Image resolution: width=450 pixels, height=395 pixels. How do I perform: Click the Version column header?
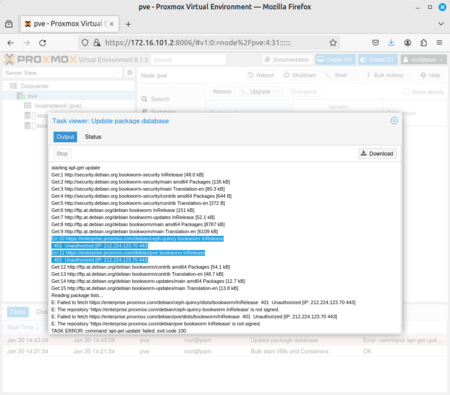click(x=338, y=107)
